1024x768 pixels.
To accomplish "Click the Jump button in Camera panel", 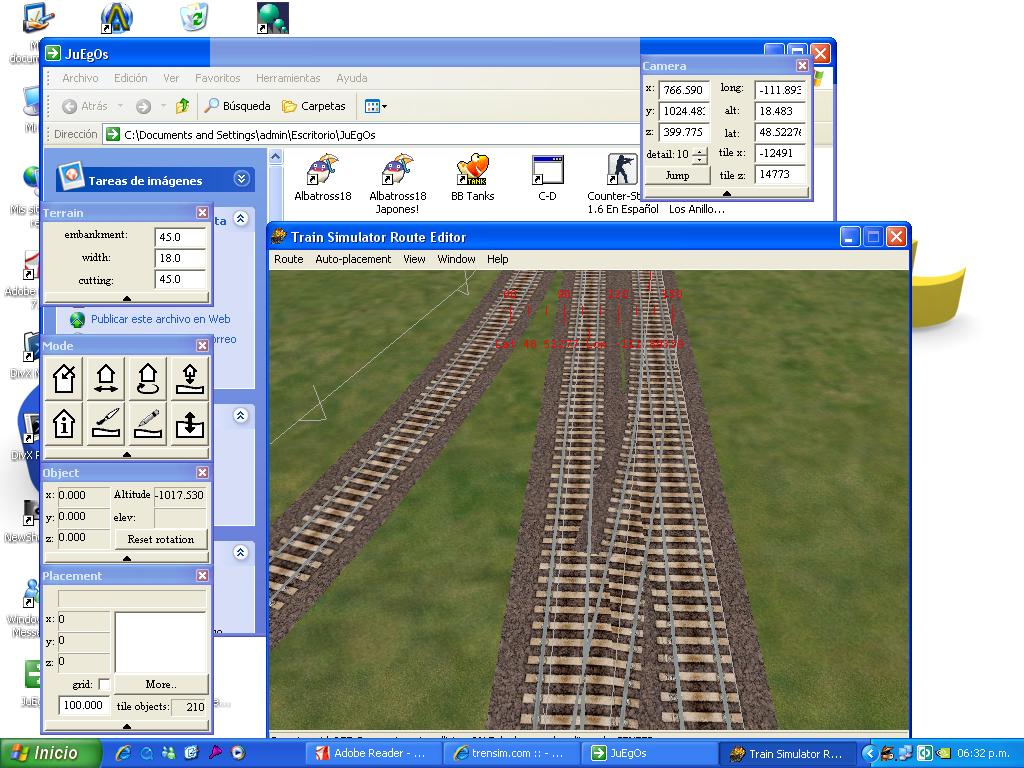I will 677,175.
